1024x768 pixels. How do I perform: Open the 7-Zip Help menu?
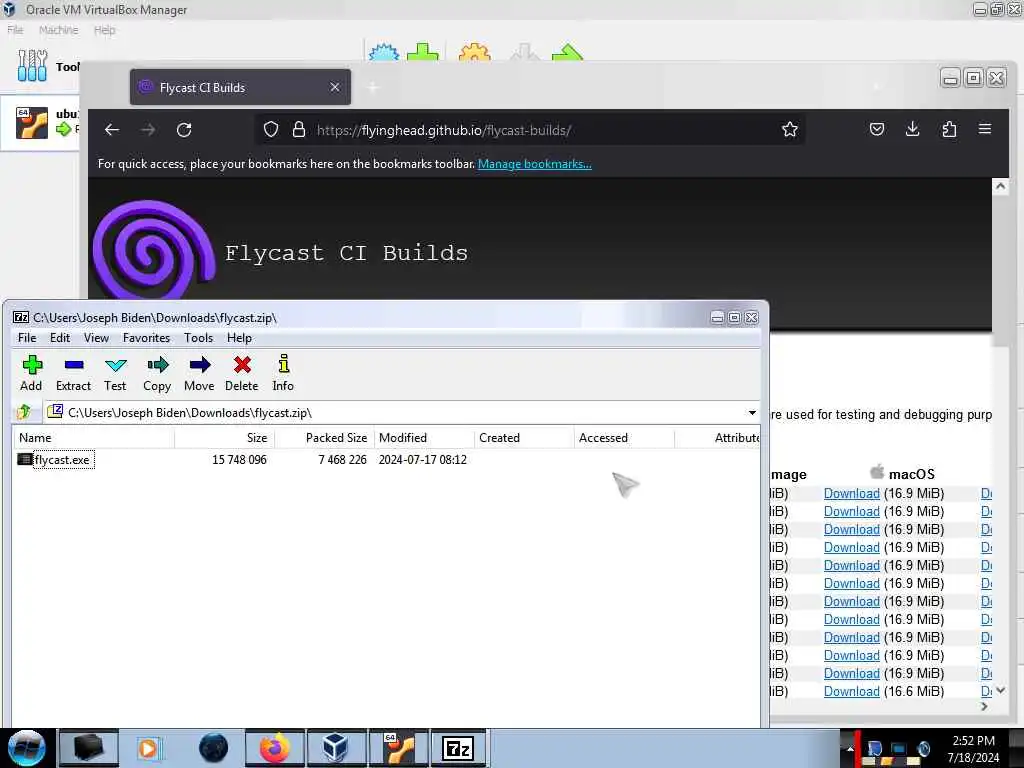point(239,338)
